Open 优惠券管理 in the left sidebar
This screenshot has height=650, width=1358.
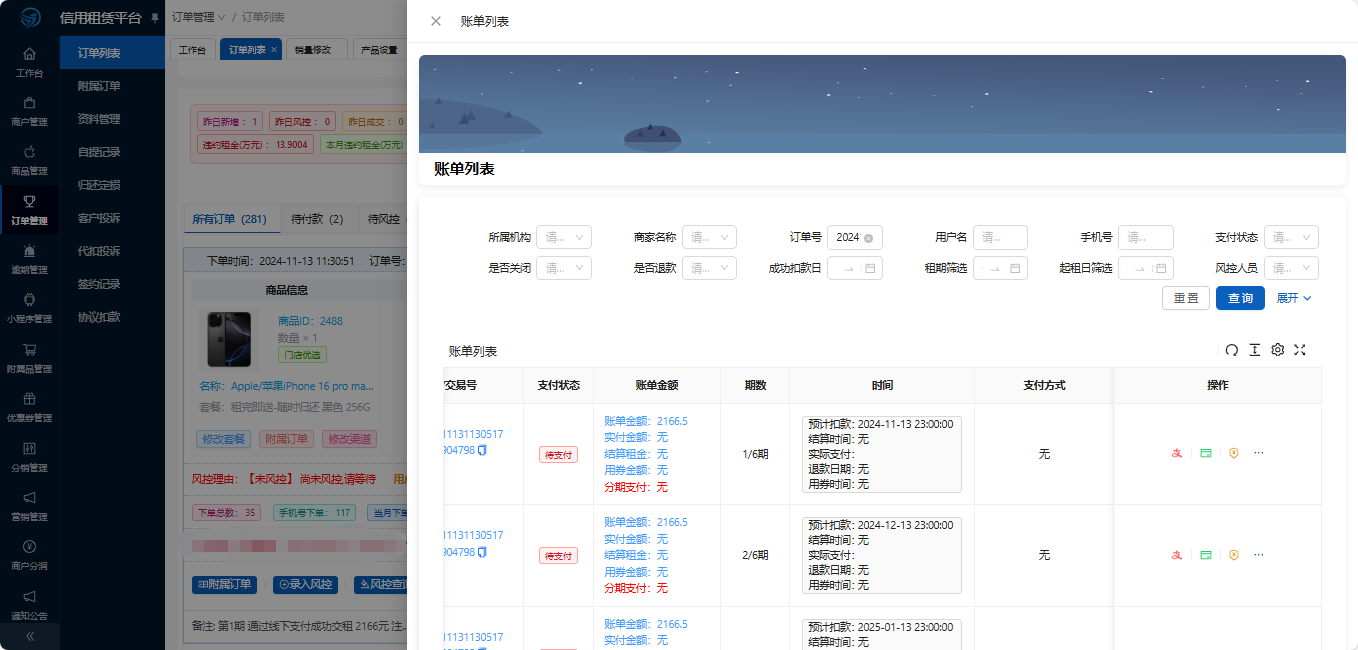[x=29, y=407]
